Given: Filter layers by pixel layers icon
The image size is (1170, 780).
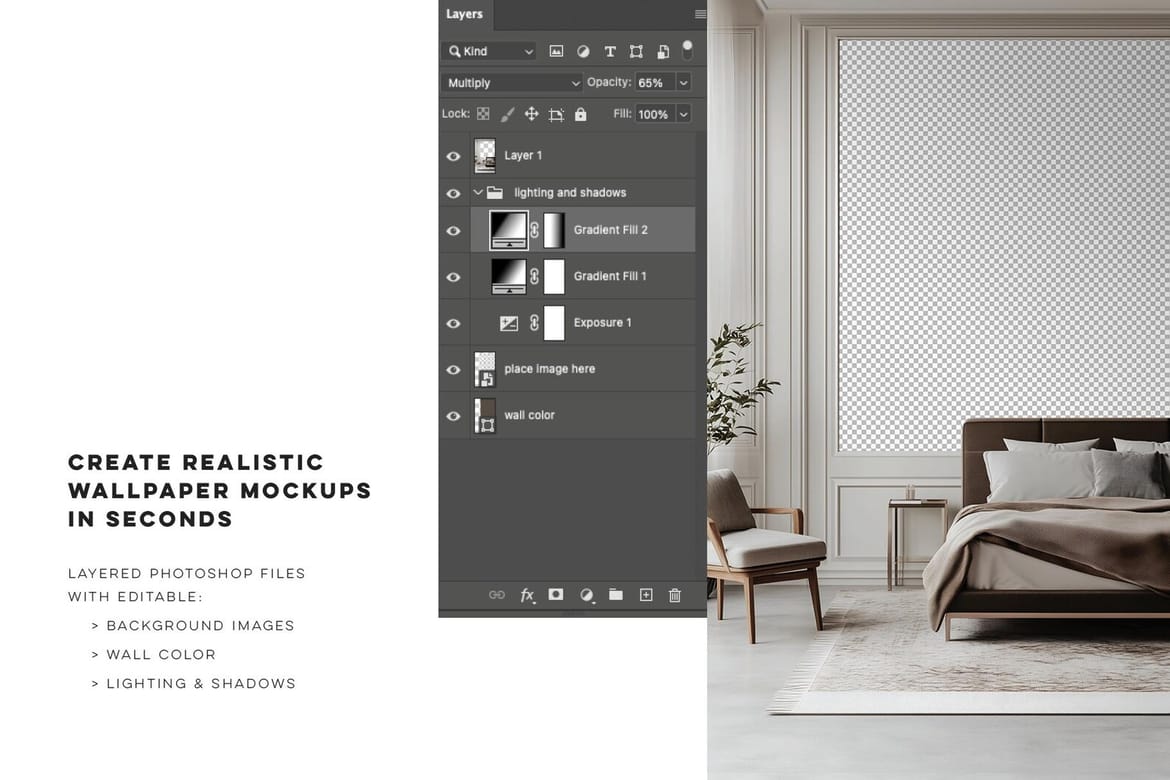Looking at the screenshot, I should point(556,52).
